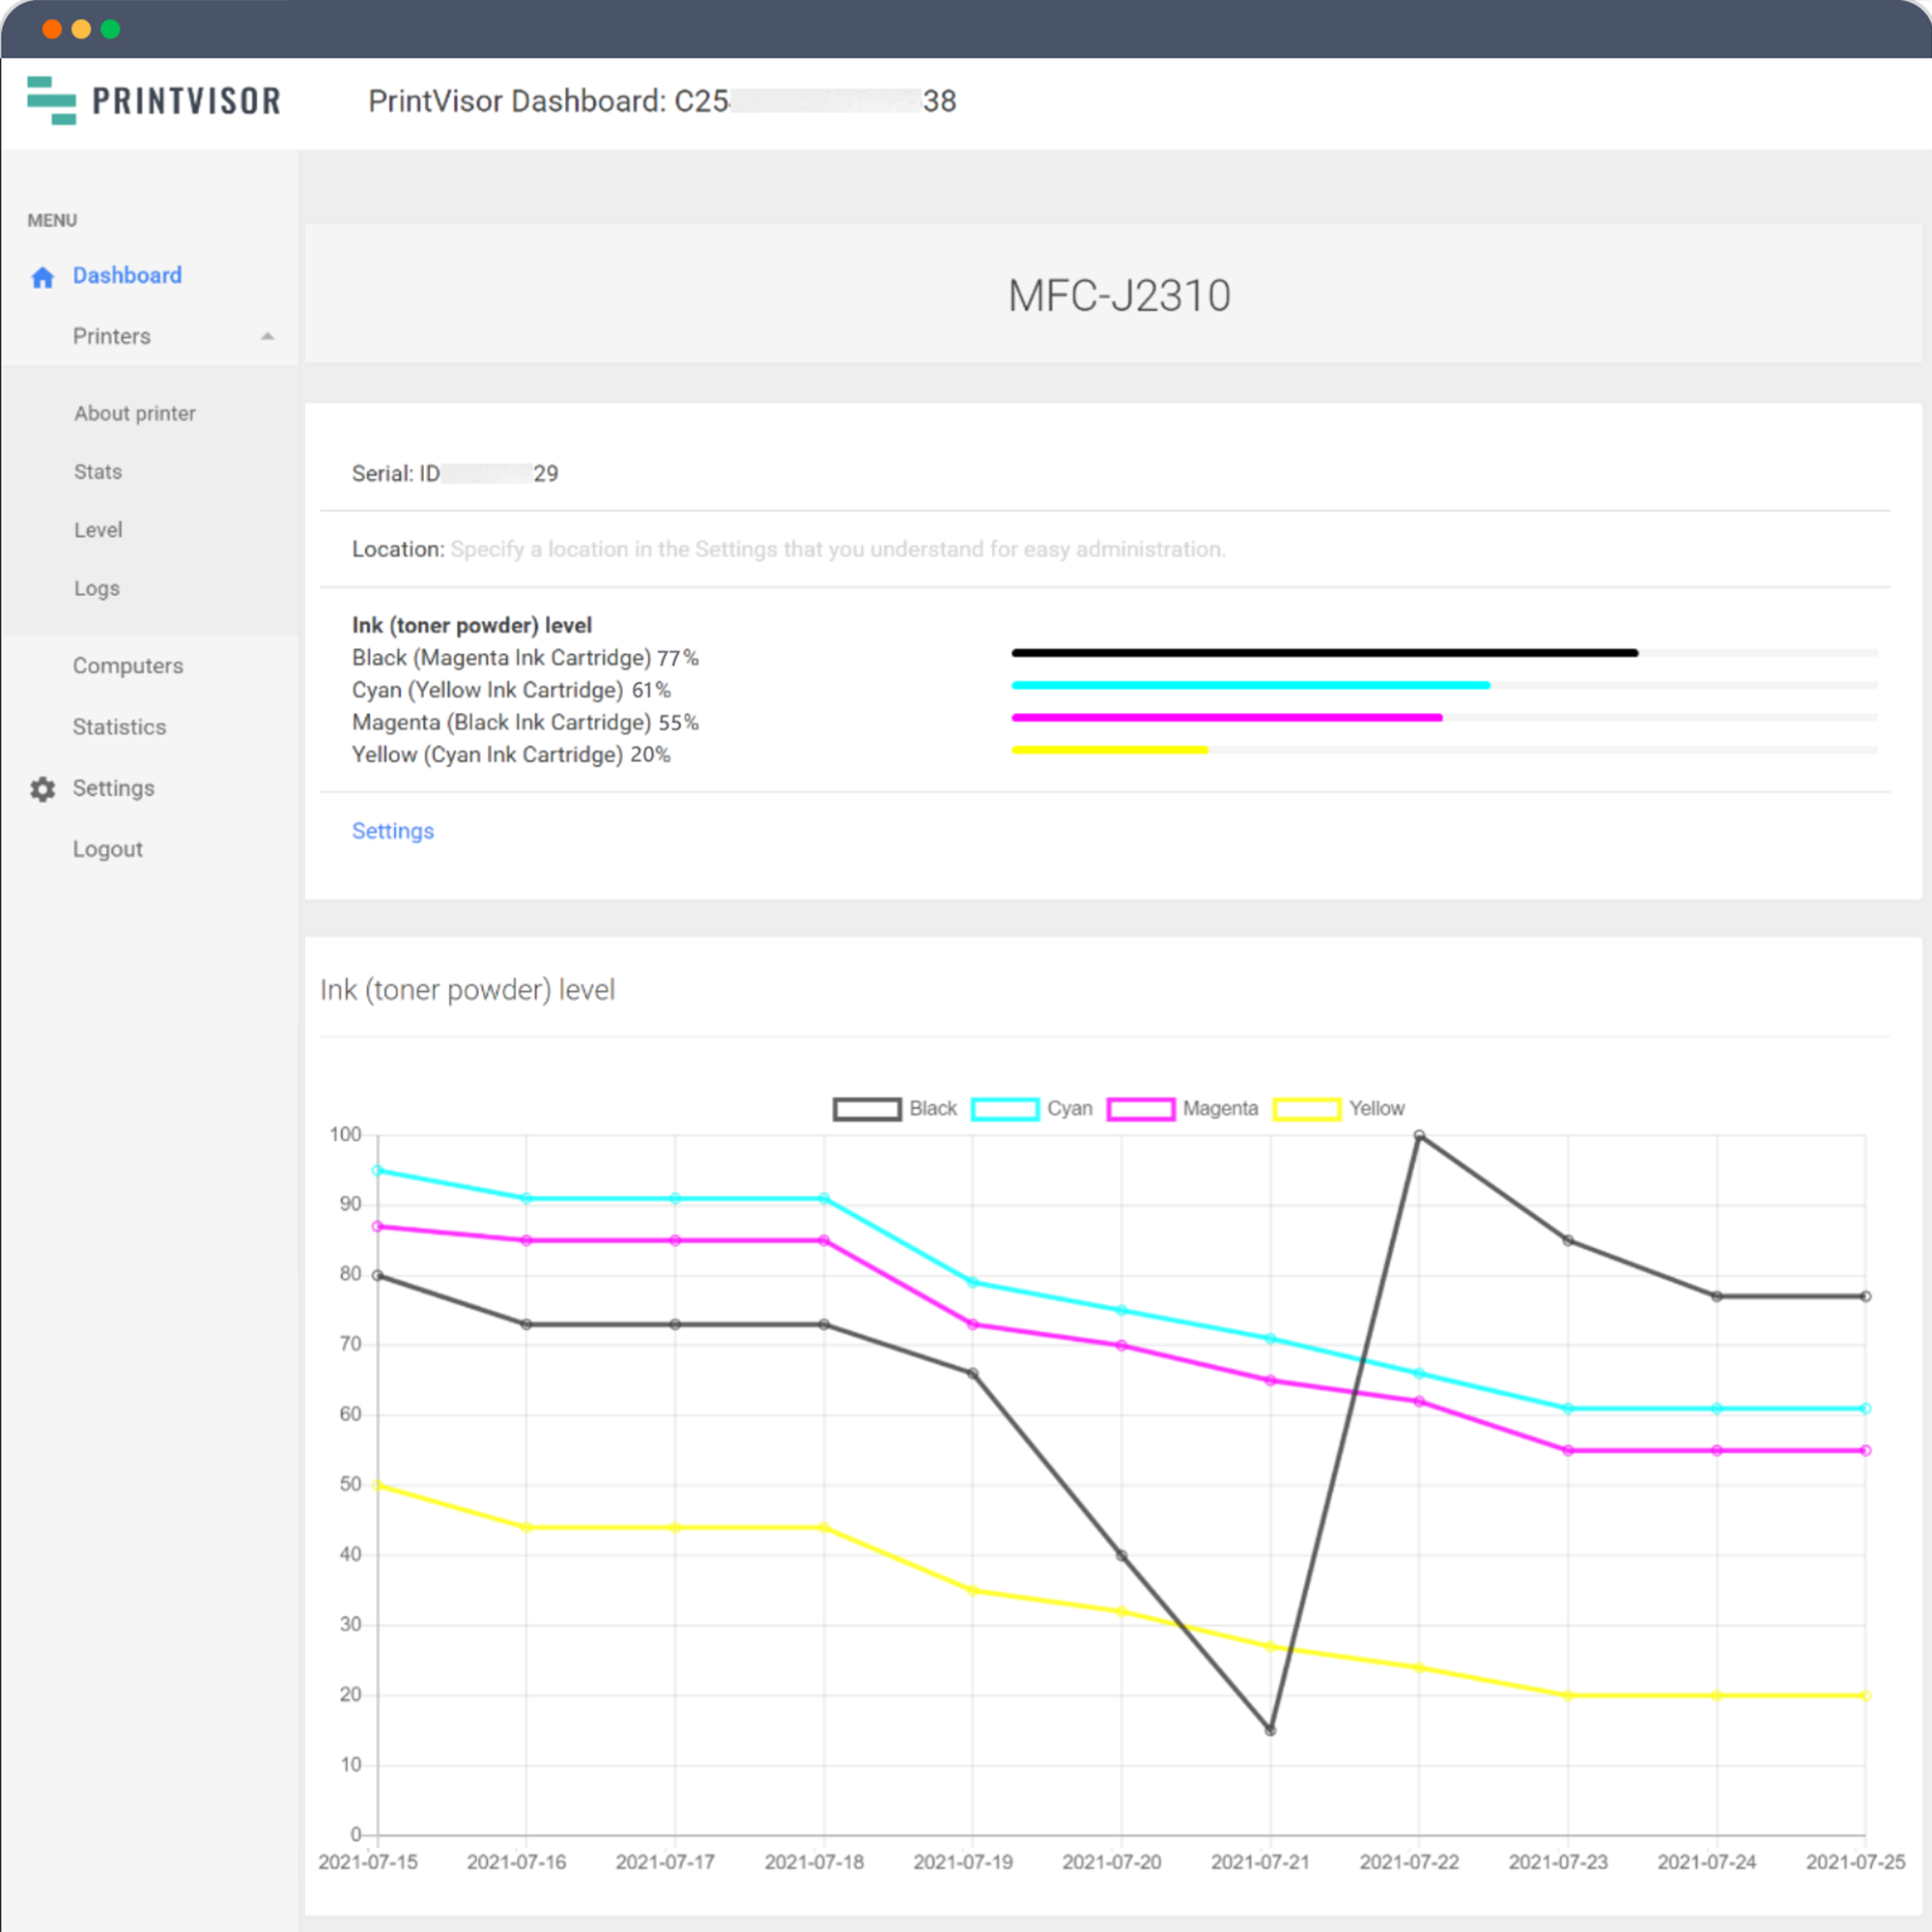This screenshot has height=1932, width=1932.
Task: Click the black ink level bar
Action: pyautogui.click(x=1324, y=653)
